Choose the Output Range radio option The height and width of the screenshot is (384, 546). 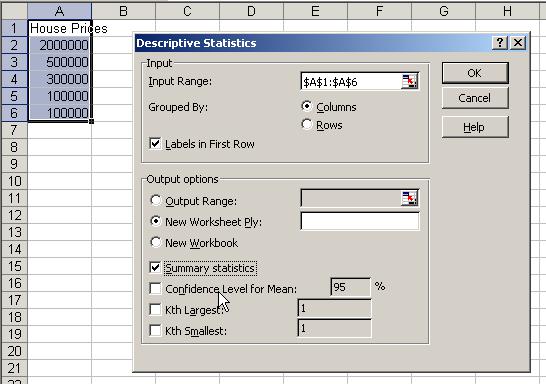click(x=155, y=200)
